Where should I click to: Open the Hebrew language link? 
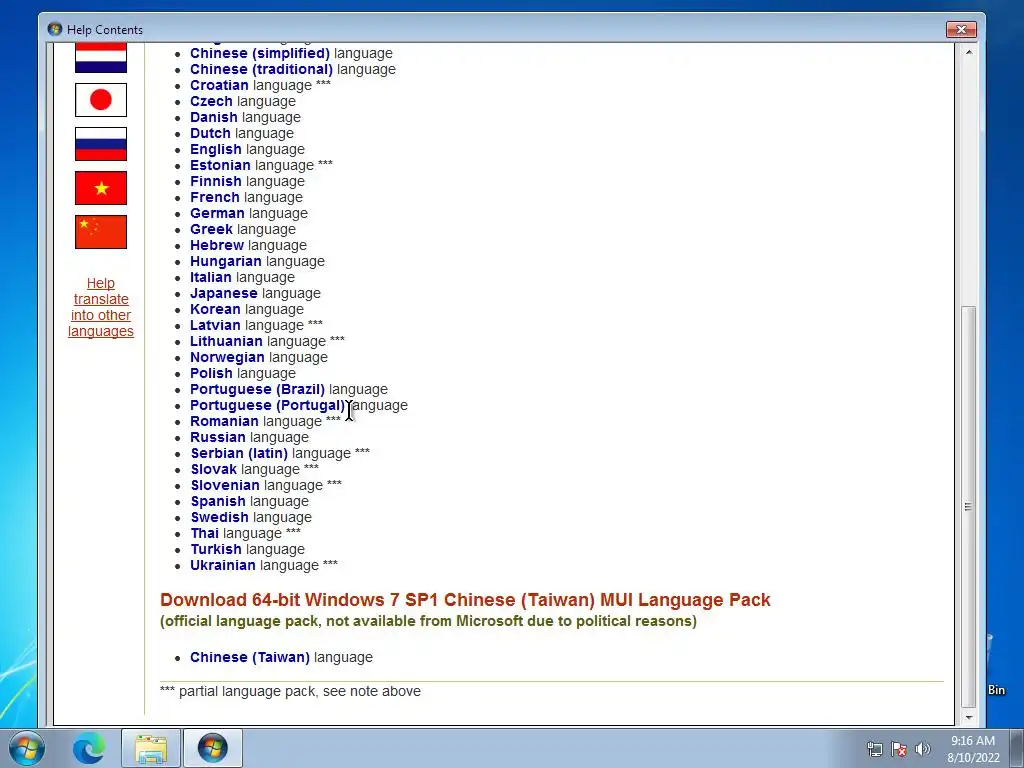point(217,245)
